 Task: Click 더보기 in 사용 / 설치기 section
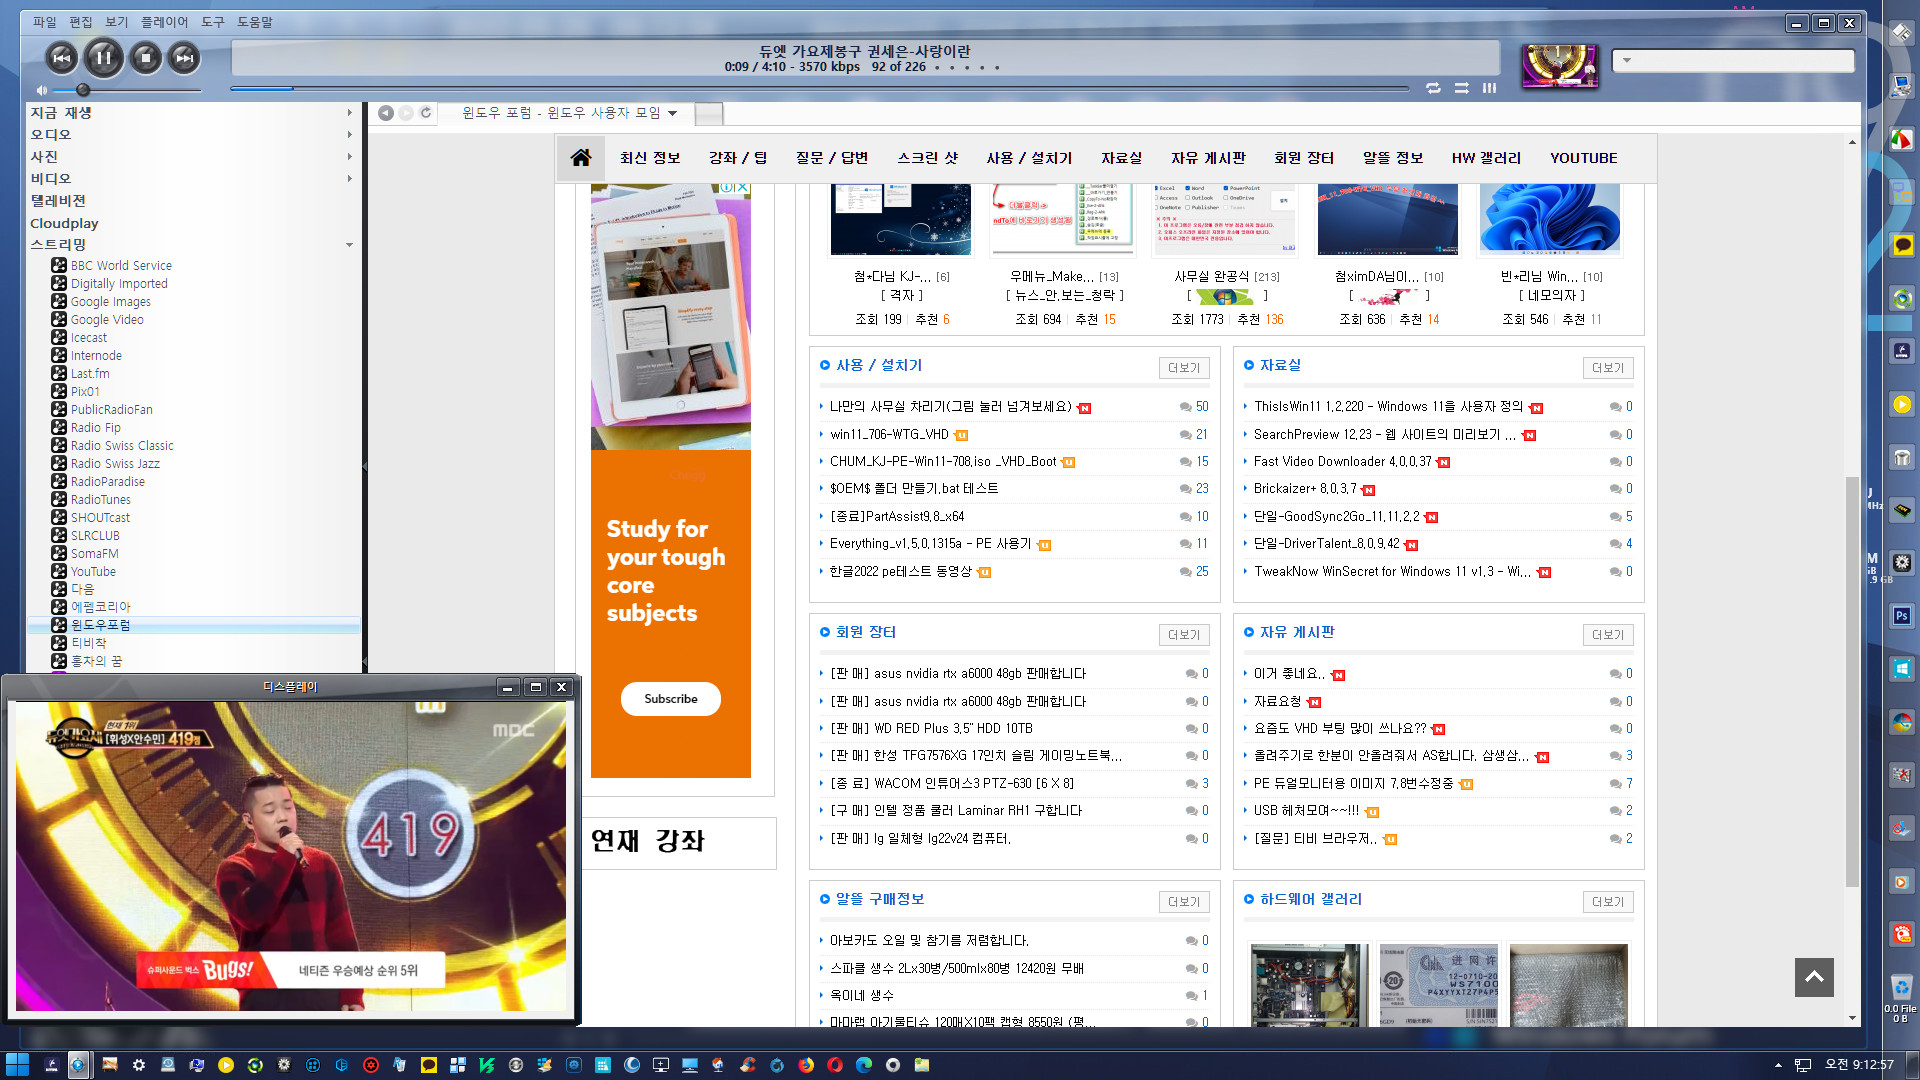point(1184,368)
